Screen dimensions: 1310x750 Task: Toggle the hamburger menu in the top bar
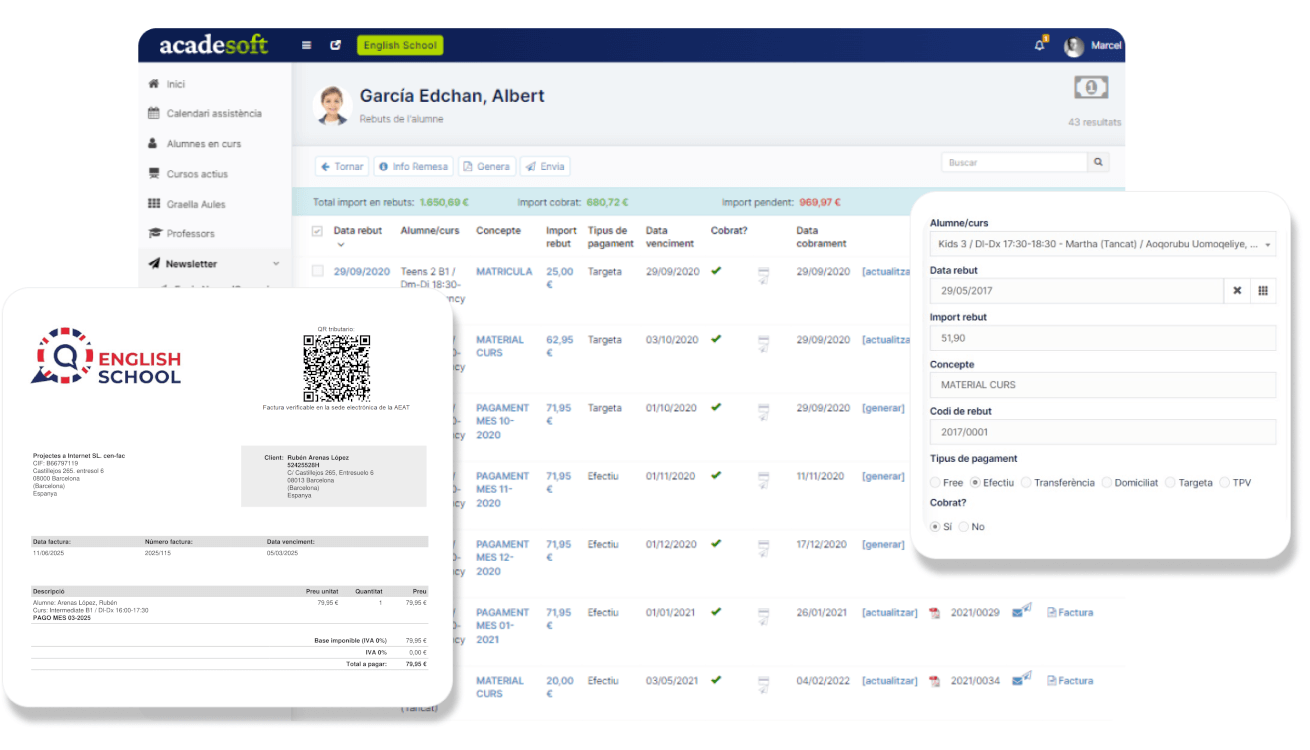306,45
